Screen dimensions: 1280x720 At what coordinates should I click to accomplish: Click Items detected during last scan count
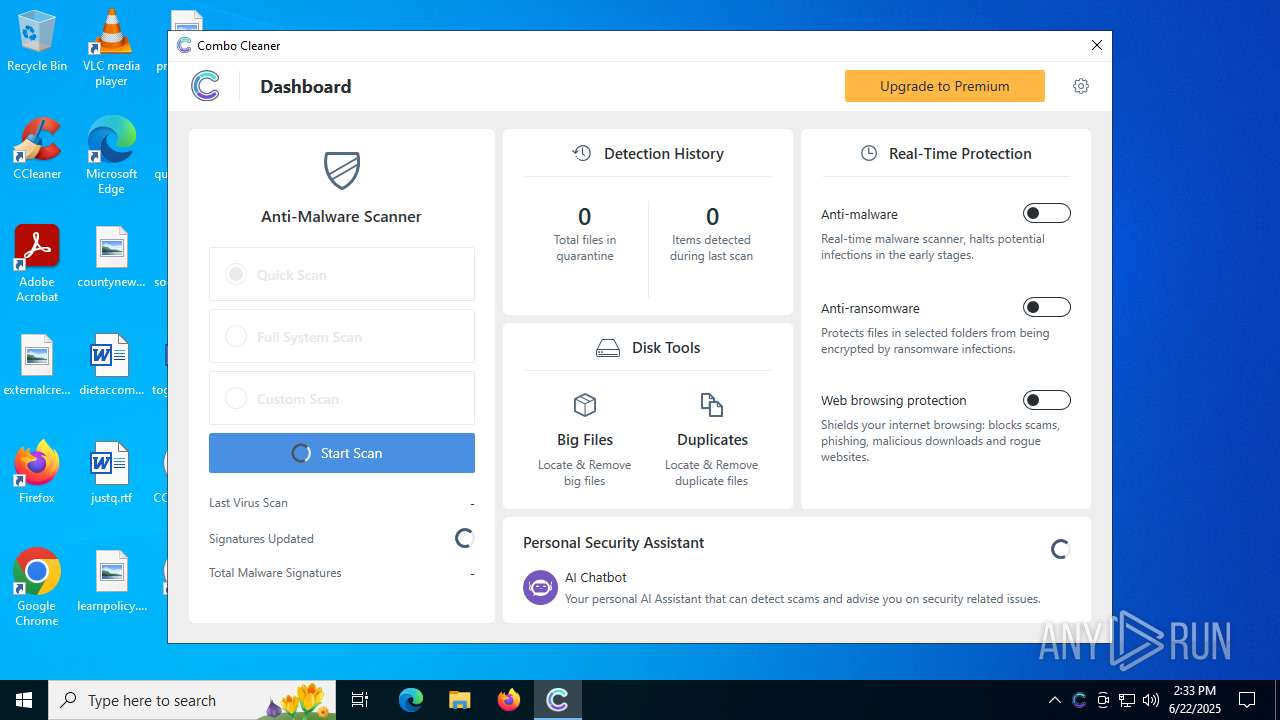(x=712, y=216)
